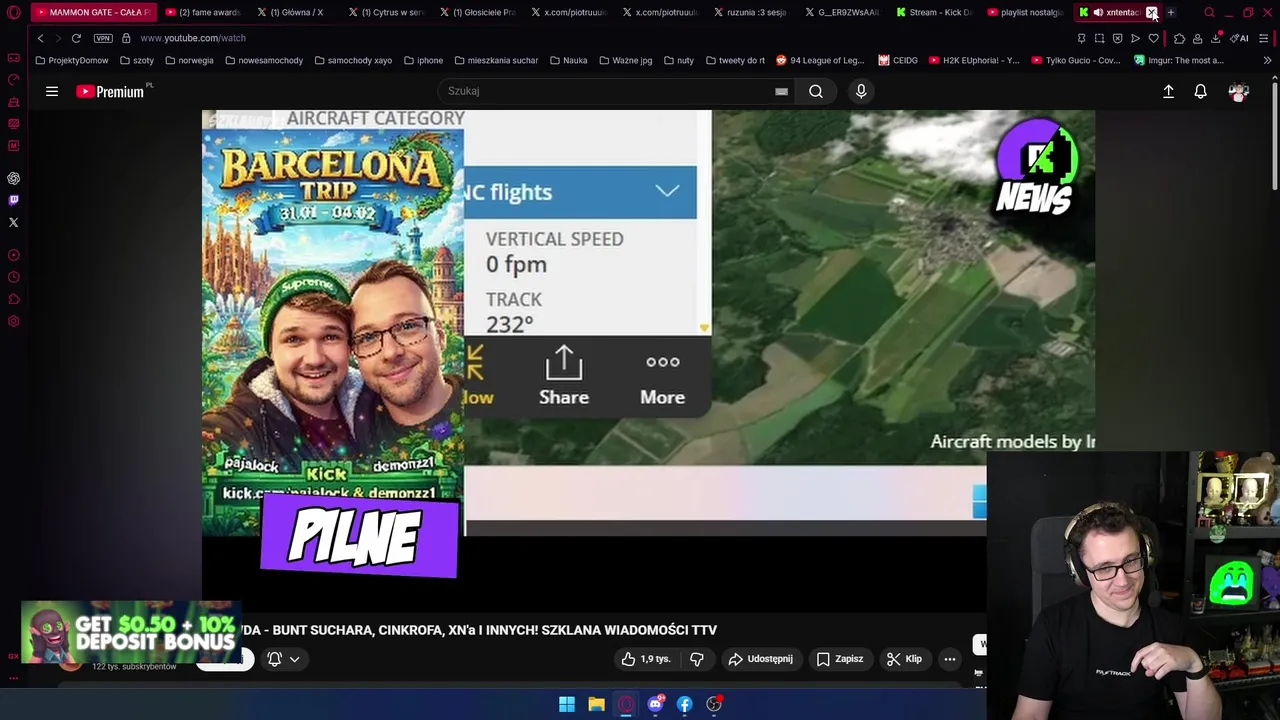Click the YouTube search magnifier button
This screenshot has width=1280, height=720.
(816, 91)
